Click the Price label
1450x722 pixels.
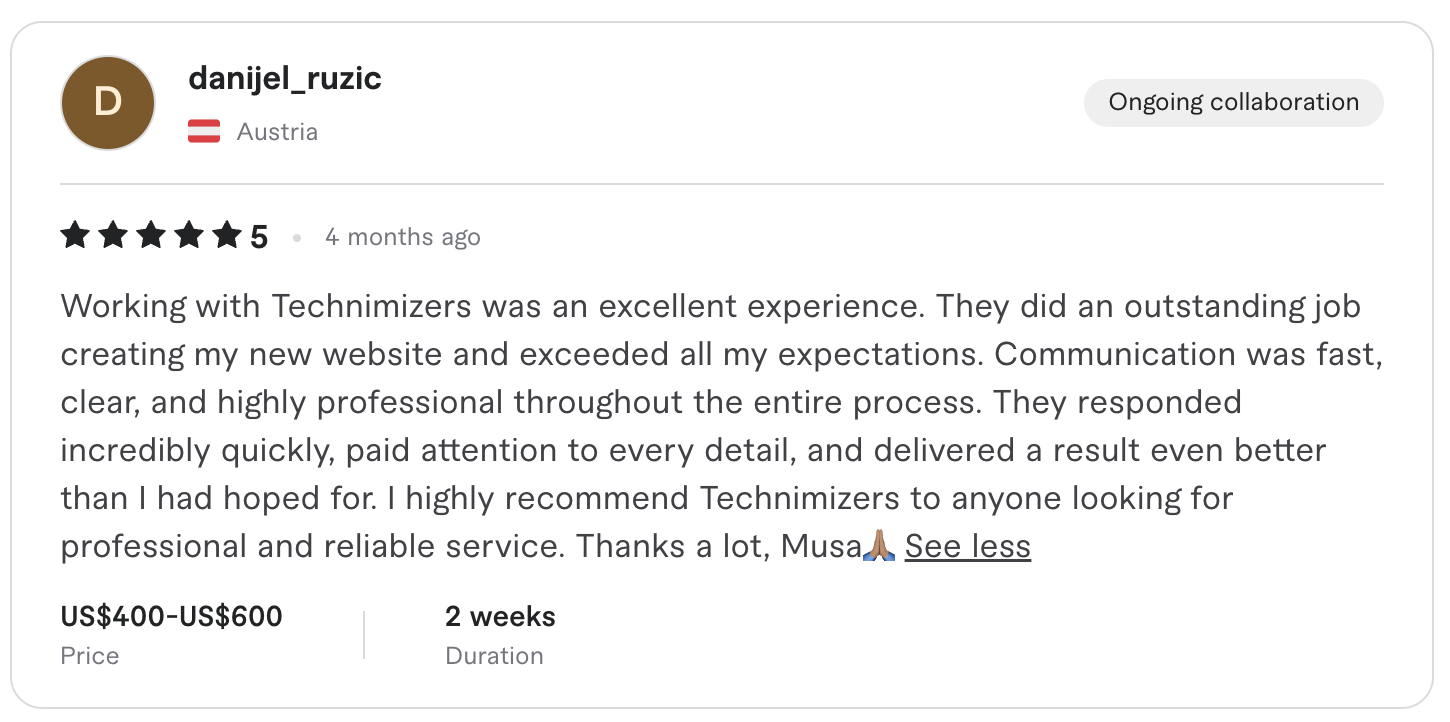click(90, 656)
